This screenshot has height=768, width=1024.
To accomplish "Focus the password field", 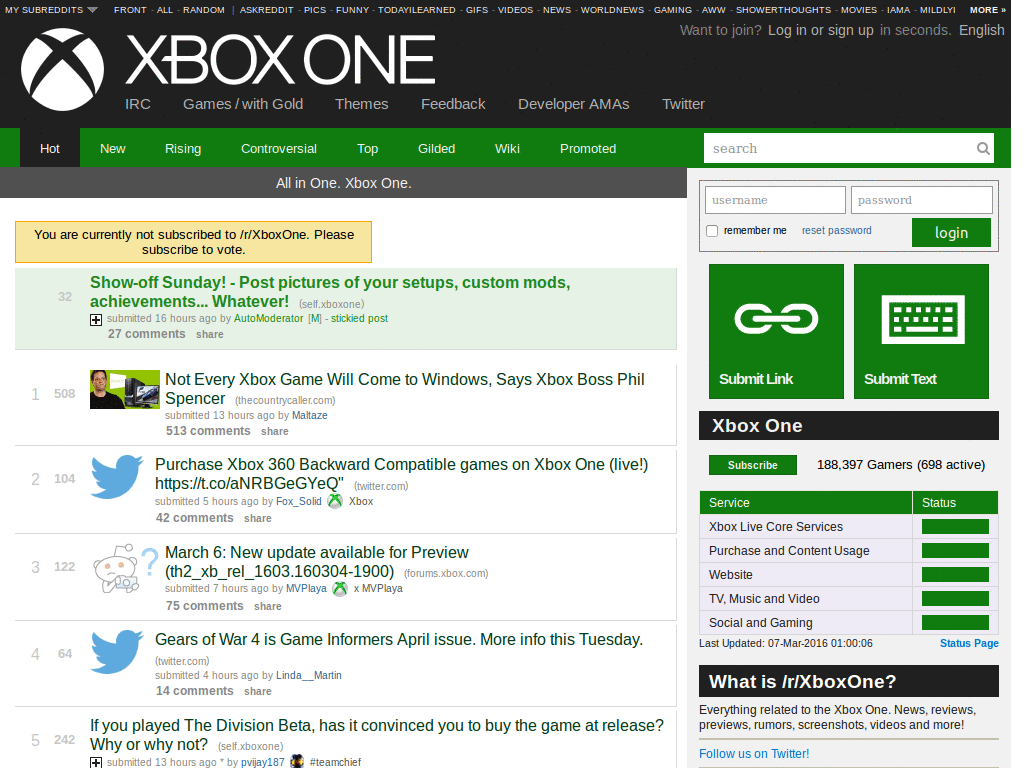I will (x=921, y=200).
